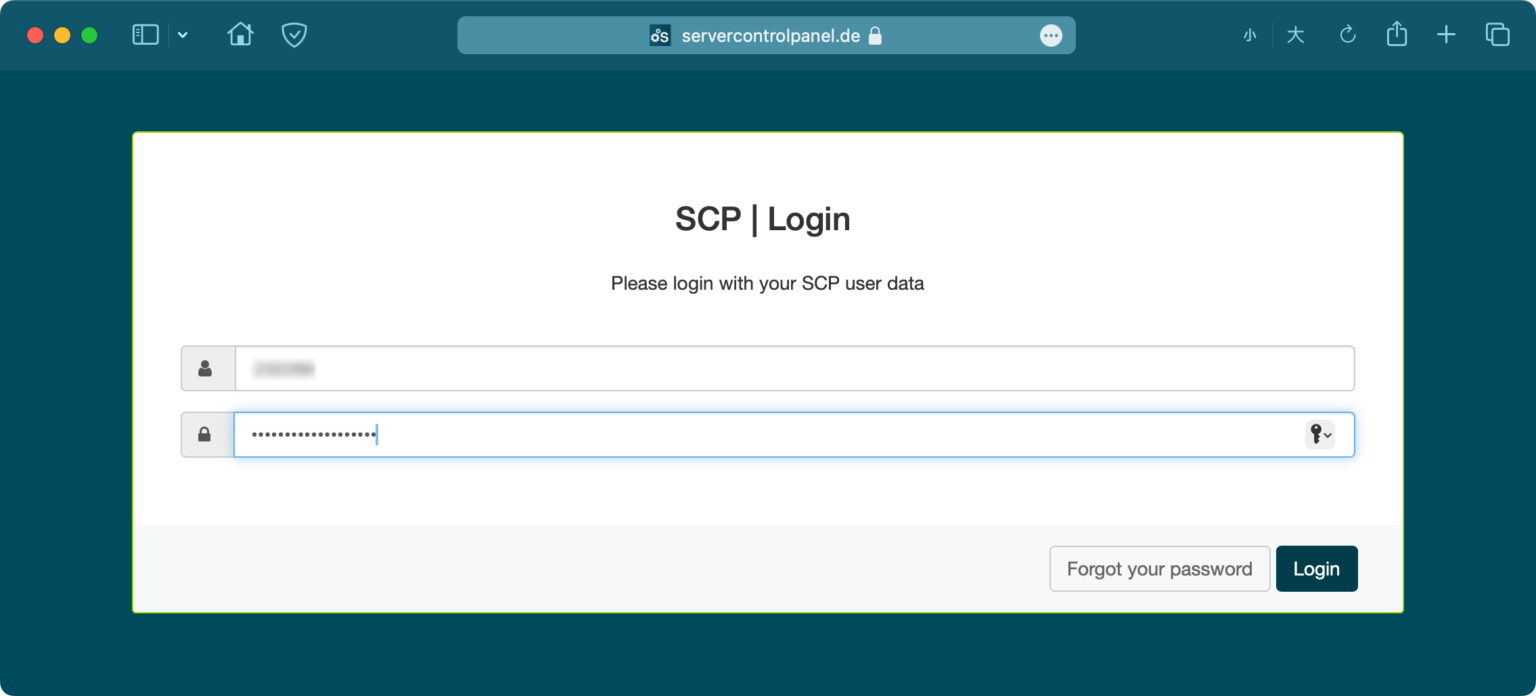Focus the username input field
Screen dimensions: 1536x696
[x=794, y=369]
